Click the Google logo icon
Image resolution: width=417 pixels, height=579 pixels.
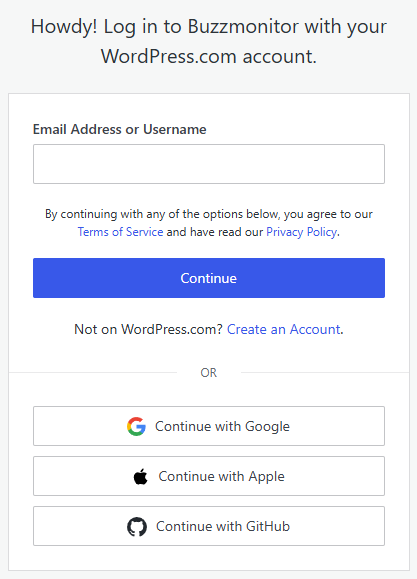pos(136,426)
